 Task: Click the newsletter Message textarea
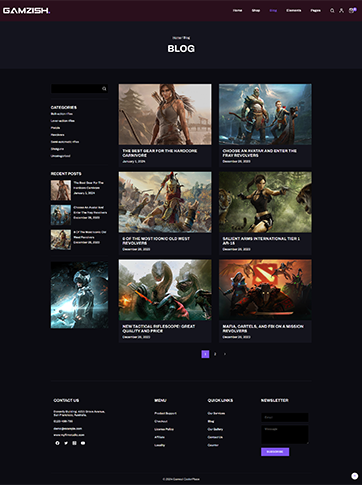coord(285,434)
